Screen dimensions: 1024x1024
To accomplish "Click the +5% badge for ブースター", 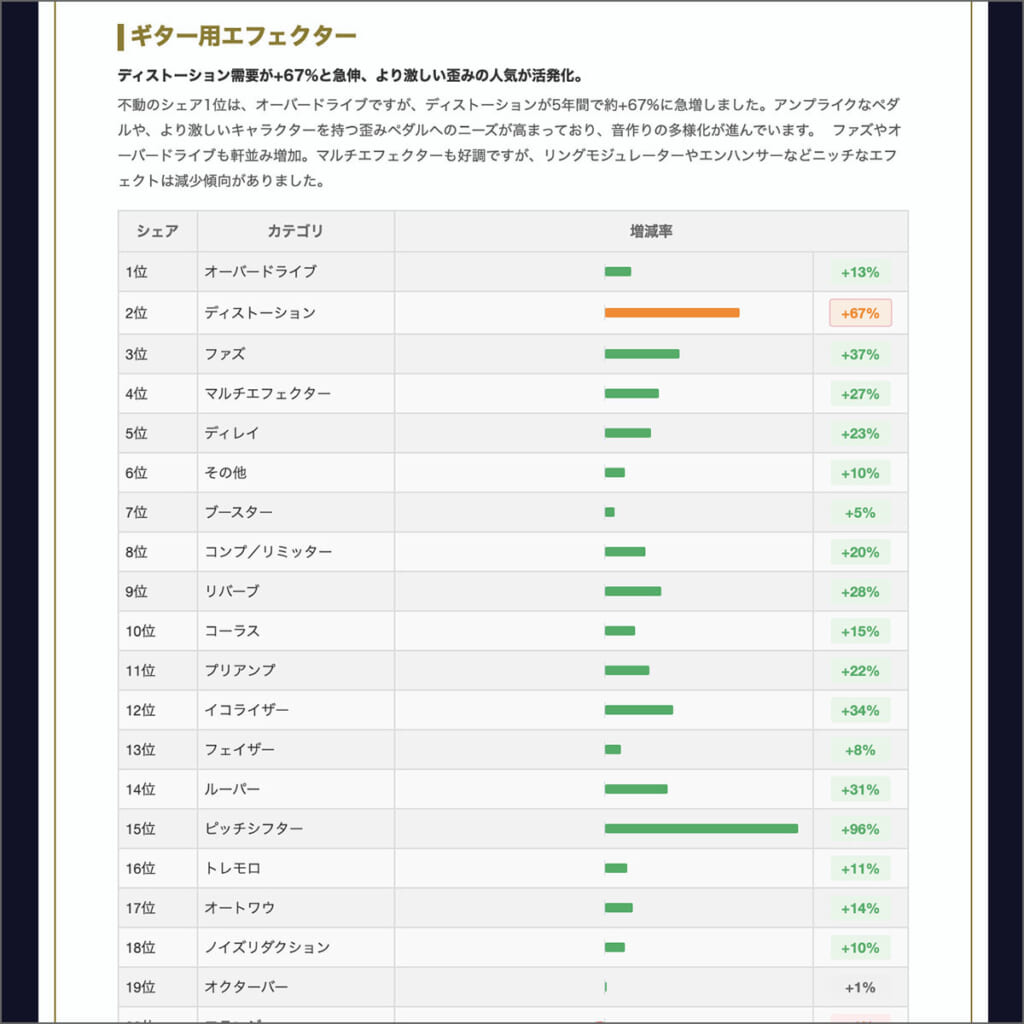I will (x=861, y=511).
